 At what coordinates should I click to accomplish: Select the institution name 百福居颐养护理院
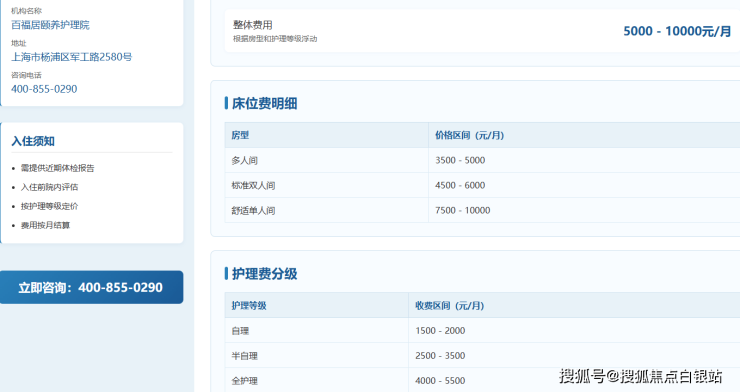click(x=50, y=25)
